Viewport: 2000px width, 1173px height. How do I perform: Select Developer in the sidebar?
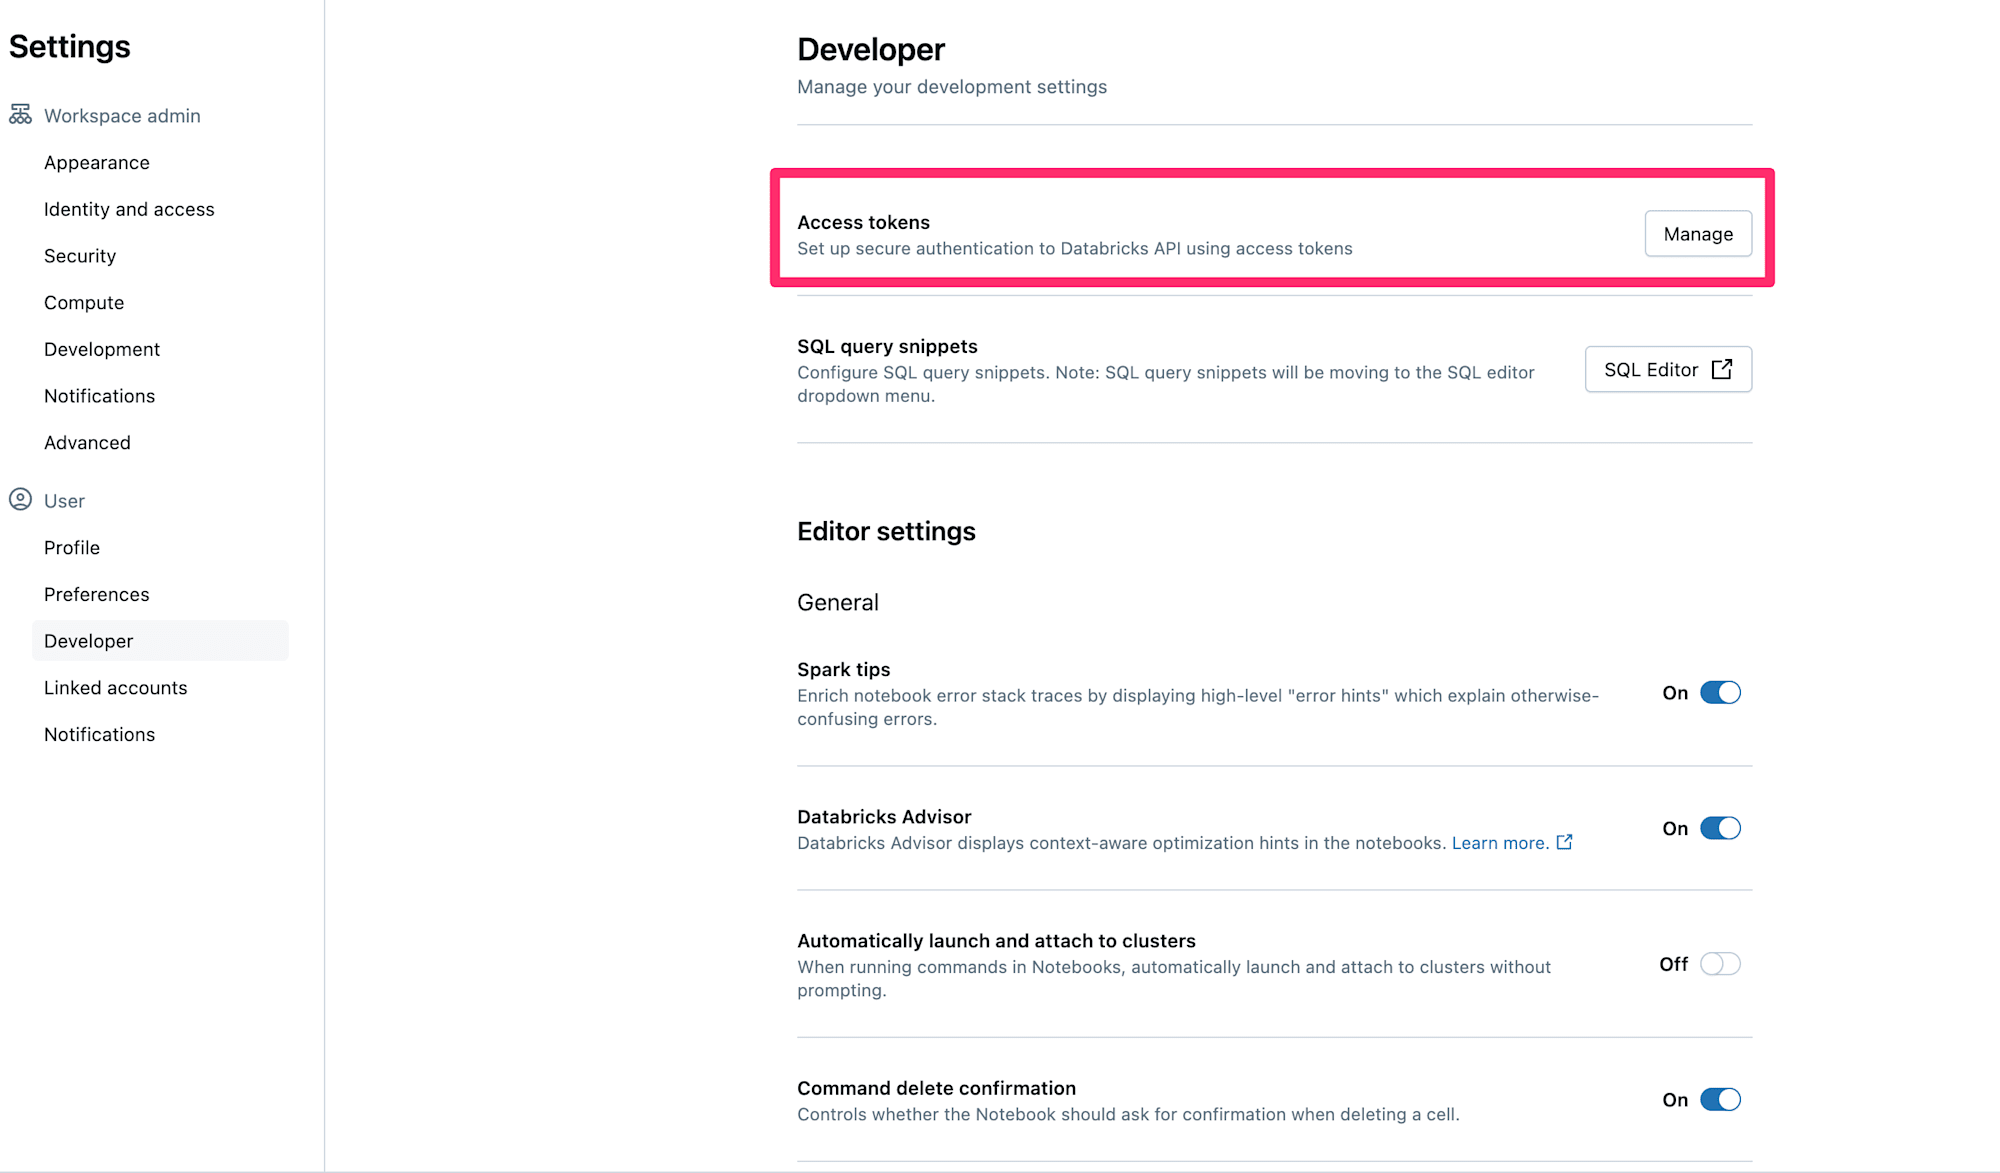click(160, 641)
